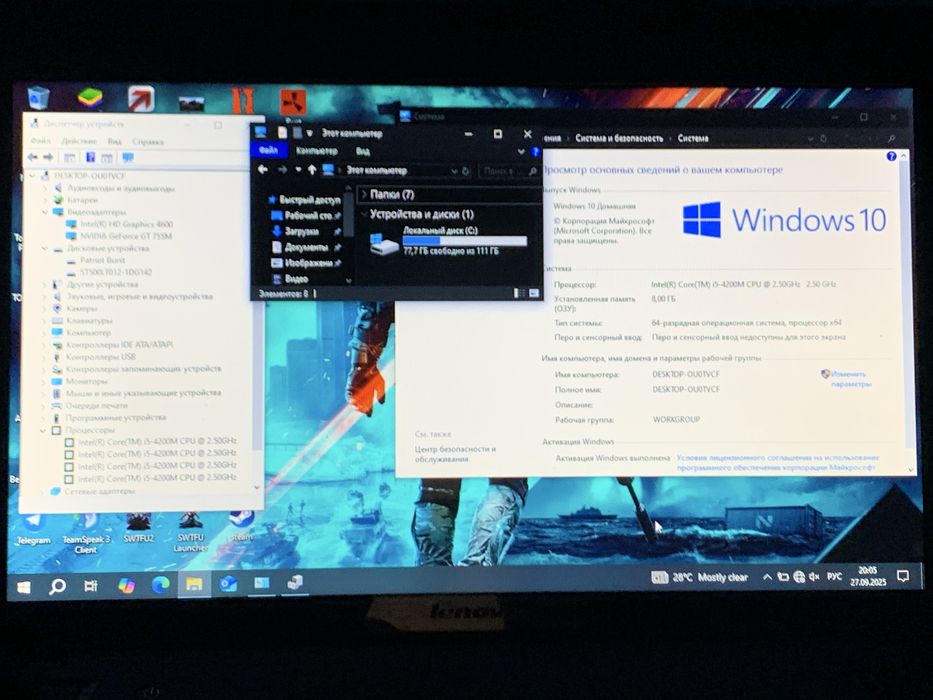Screen dimensions: 933x700
Task: Open Copilot from taskbar
Action: click(126, 586)
